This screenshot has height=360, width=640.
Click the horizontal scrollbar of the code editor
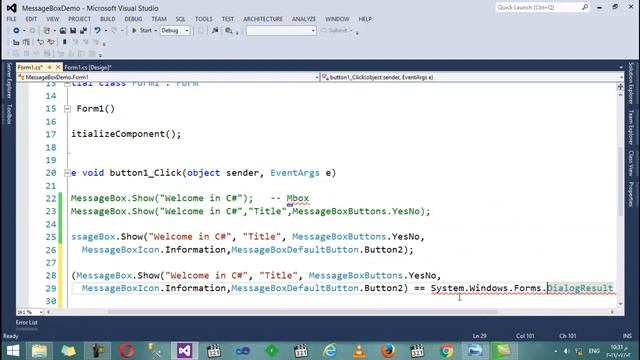click(x=302, y=312)
